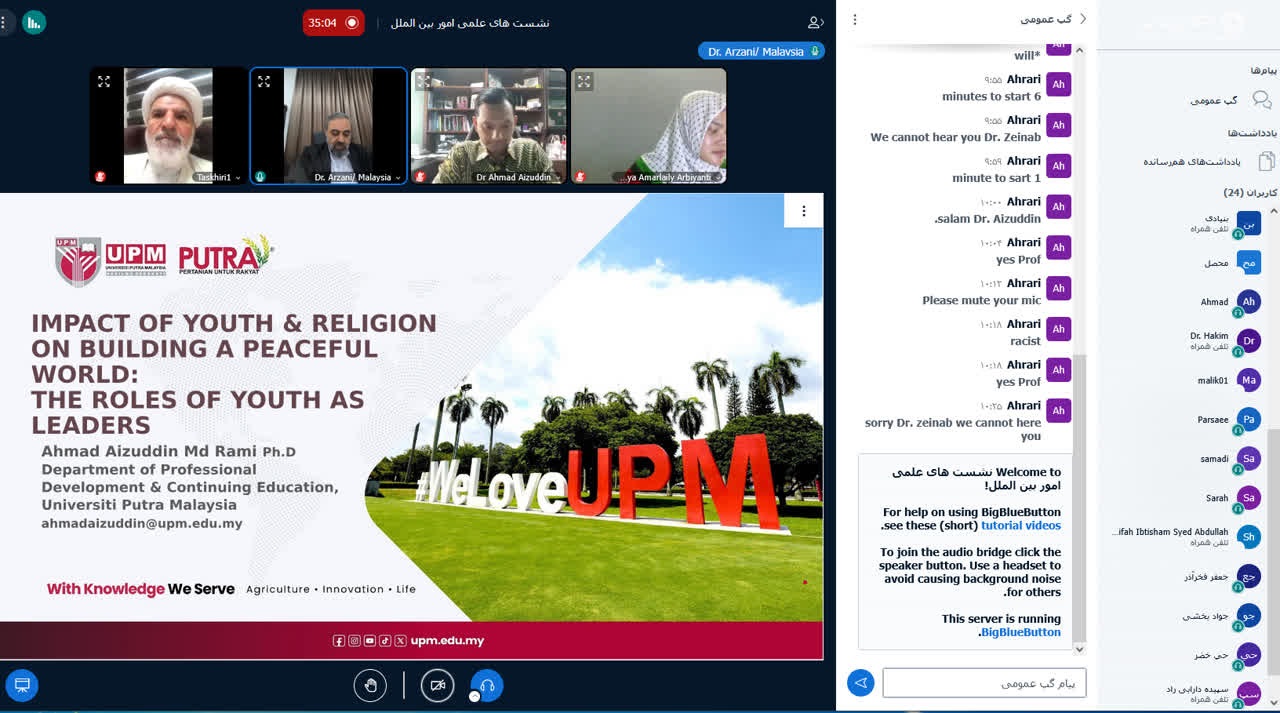Click the blue send message arrow

point(859,683)
